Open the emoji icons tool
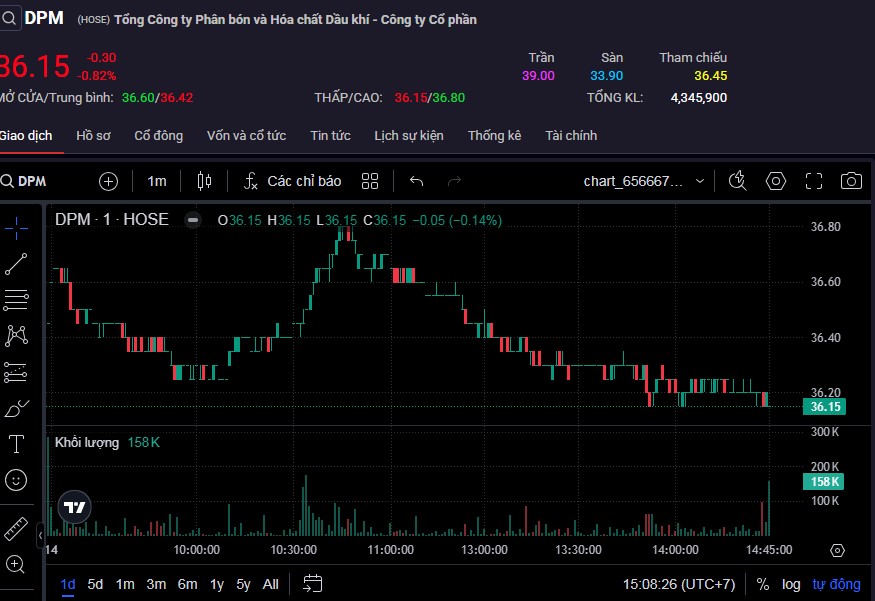 pos(16,480)
